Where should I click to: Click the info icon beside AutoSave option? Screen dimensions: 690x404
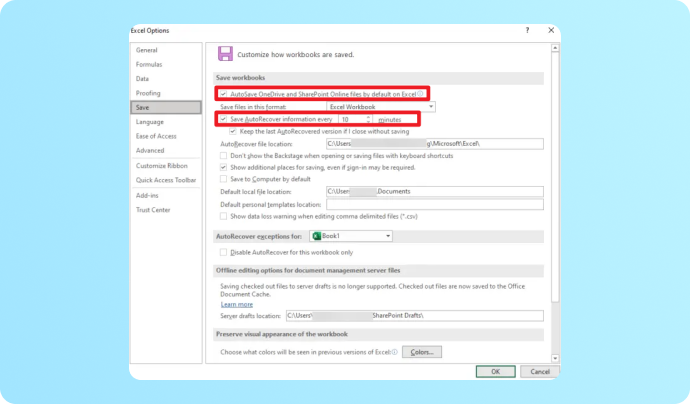click(420, 94)
